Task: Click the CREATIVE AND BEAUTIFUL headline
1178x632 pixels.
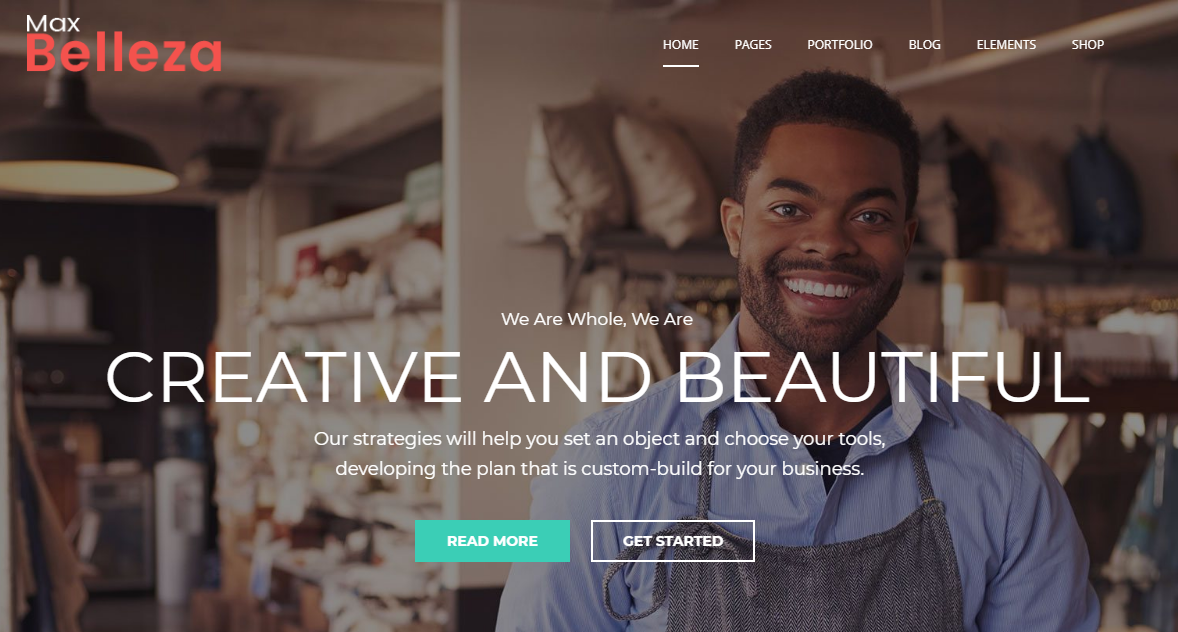Action: click(597, 377)
